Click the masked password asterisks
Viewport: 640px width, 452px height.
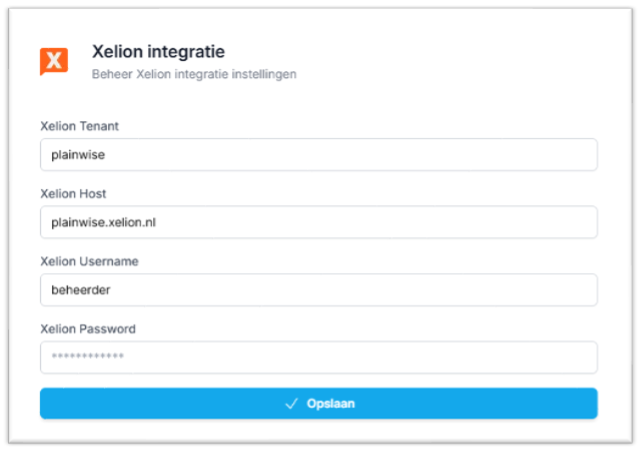coord(88,357)
